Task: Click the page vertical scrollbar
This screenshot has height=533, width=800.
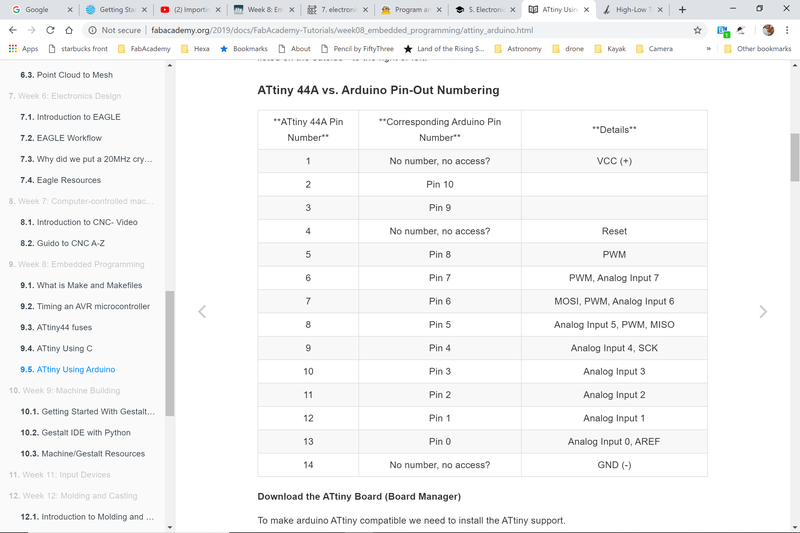Action: pyautogui.click(x=795, y=158)
